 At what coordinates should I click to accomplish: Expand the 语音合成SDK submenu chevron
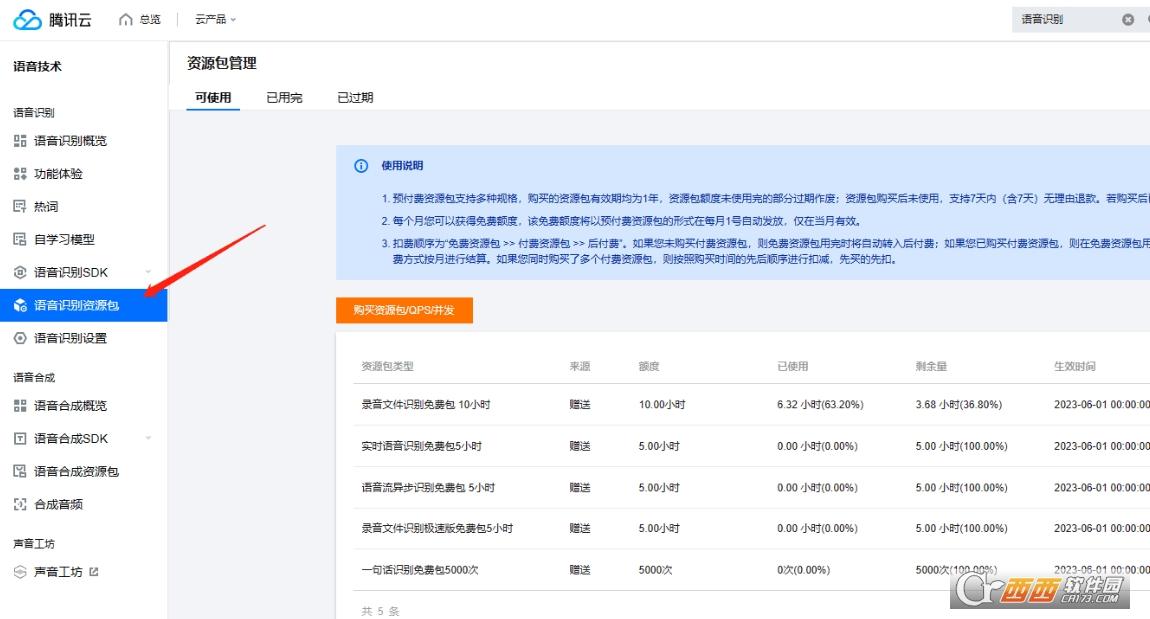pyautogui.click(x=148, y=439)
